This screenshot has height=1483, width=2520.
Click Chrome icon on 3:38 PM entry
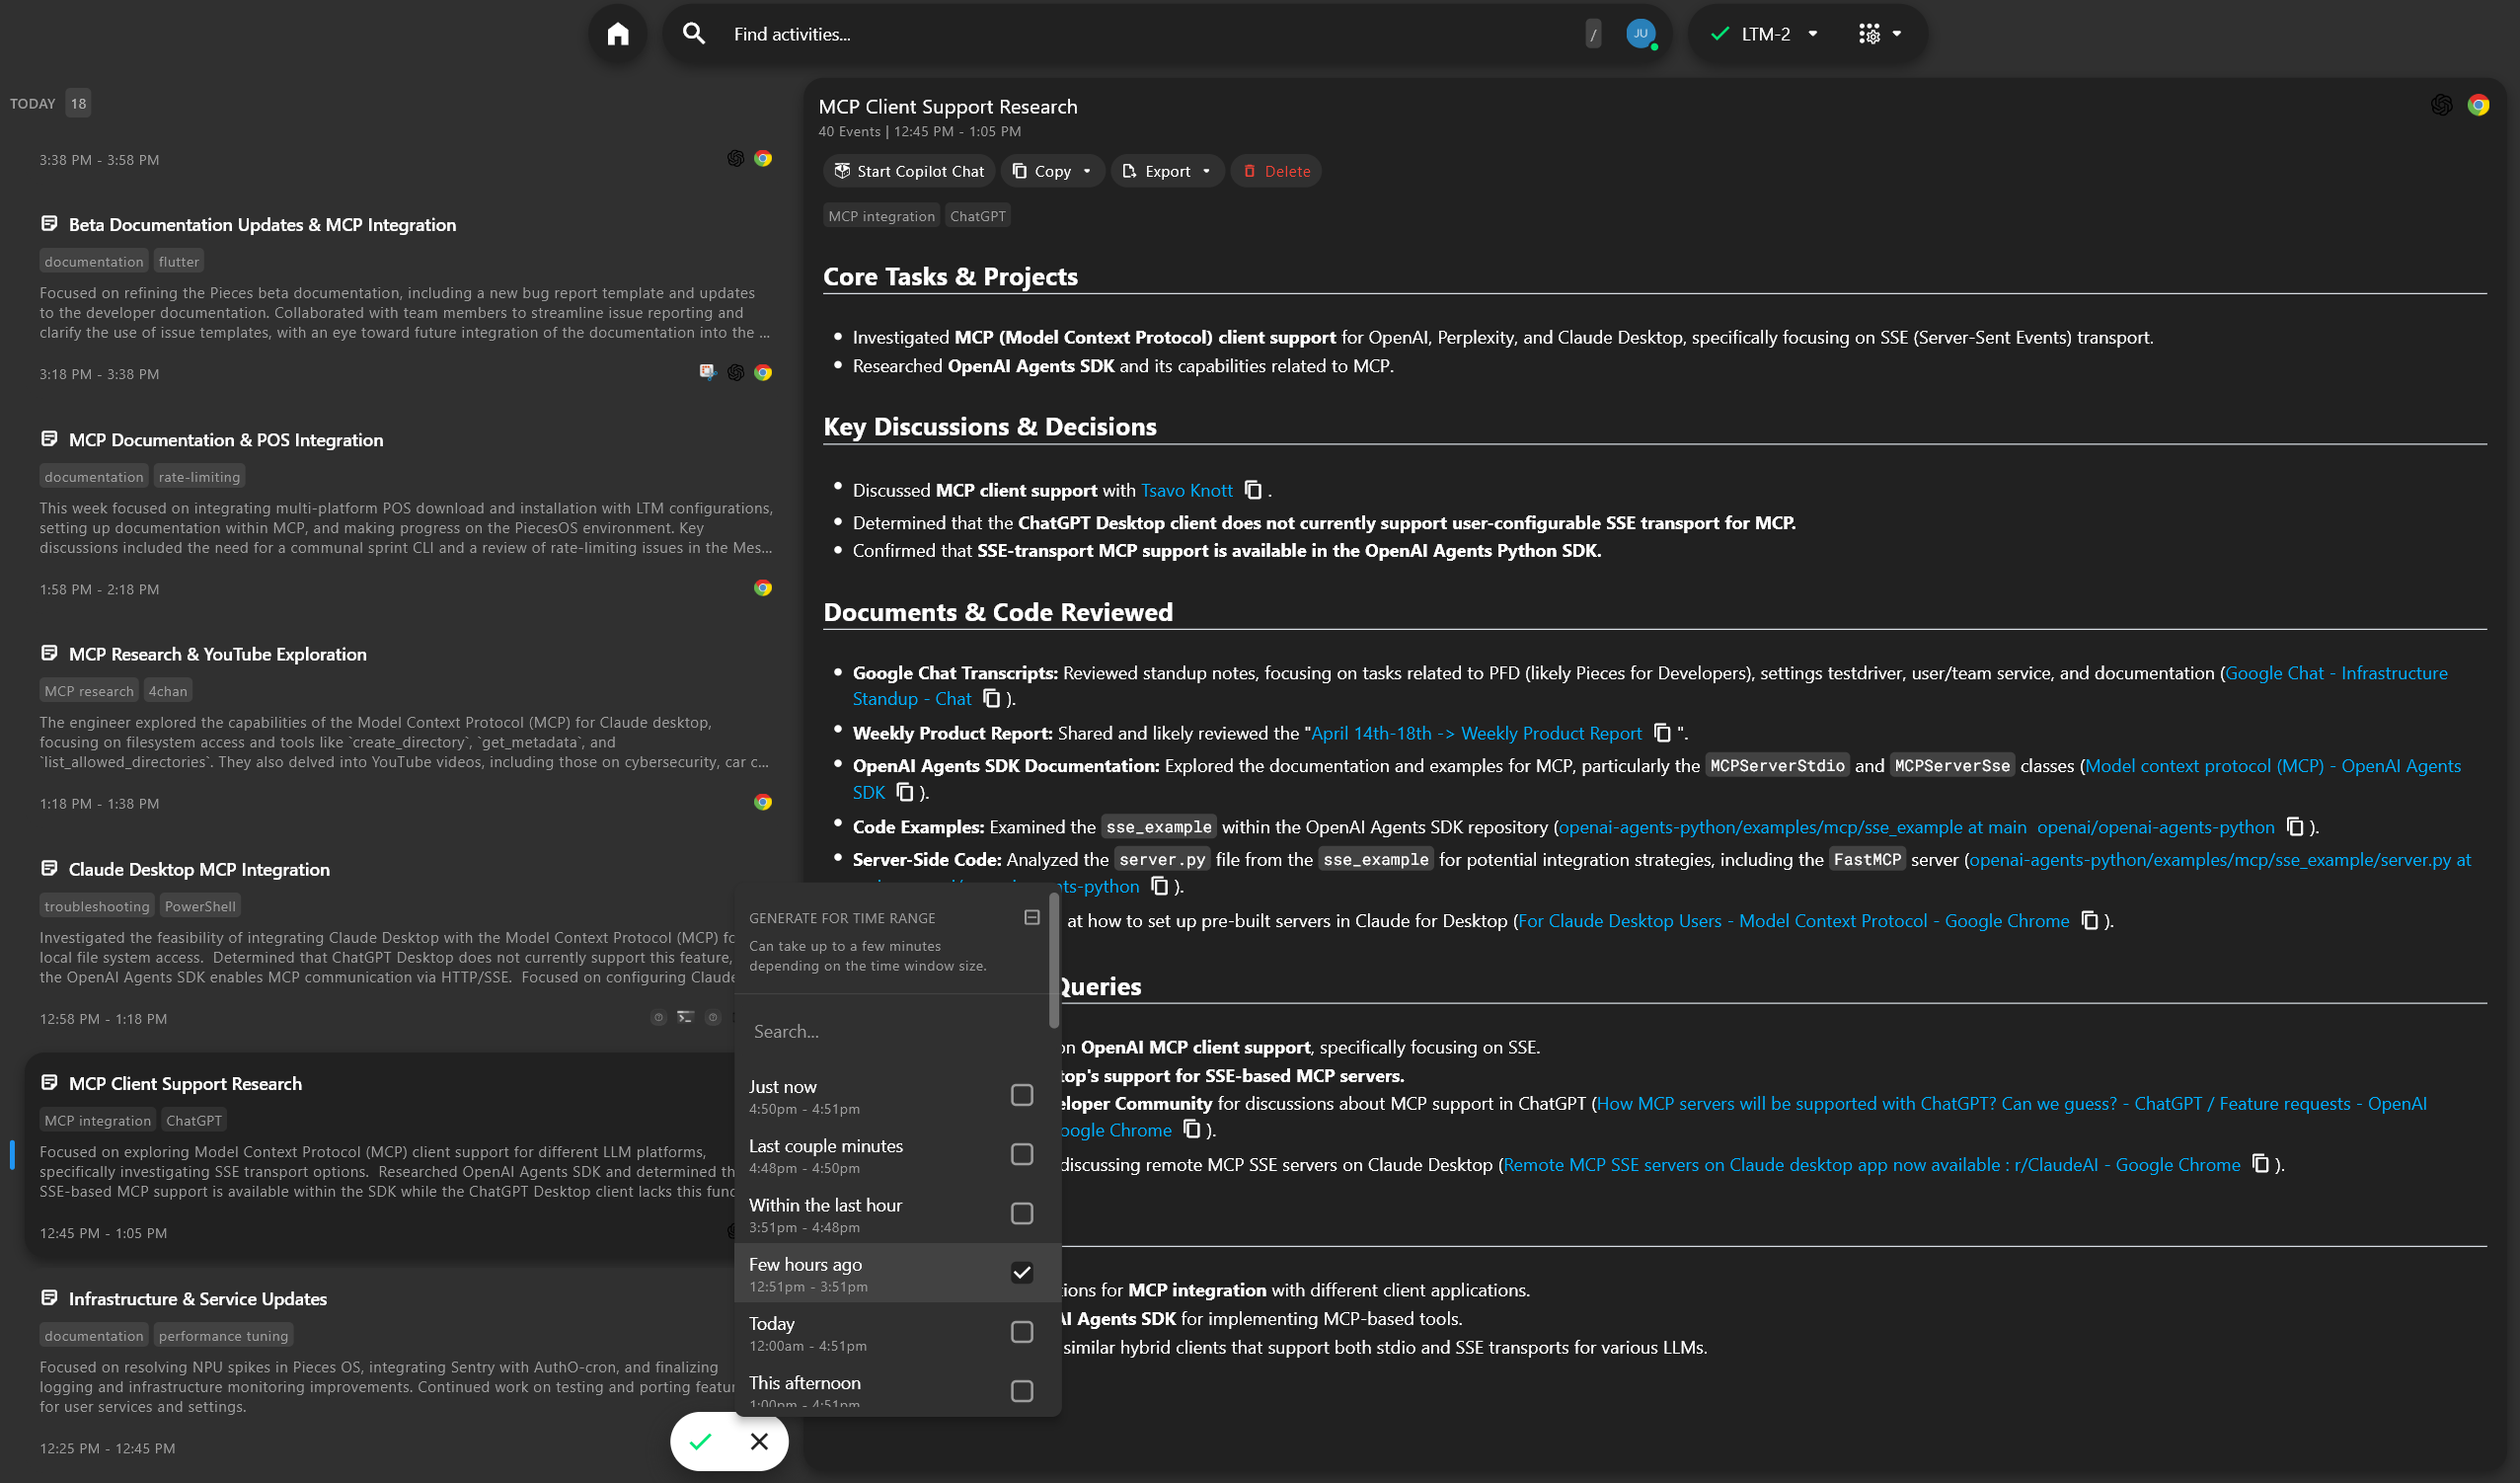763,159
